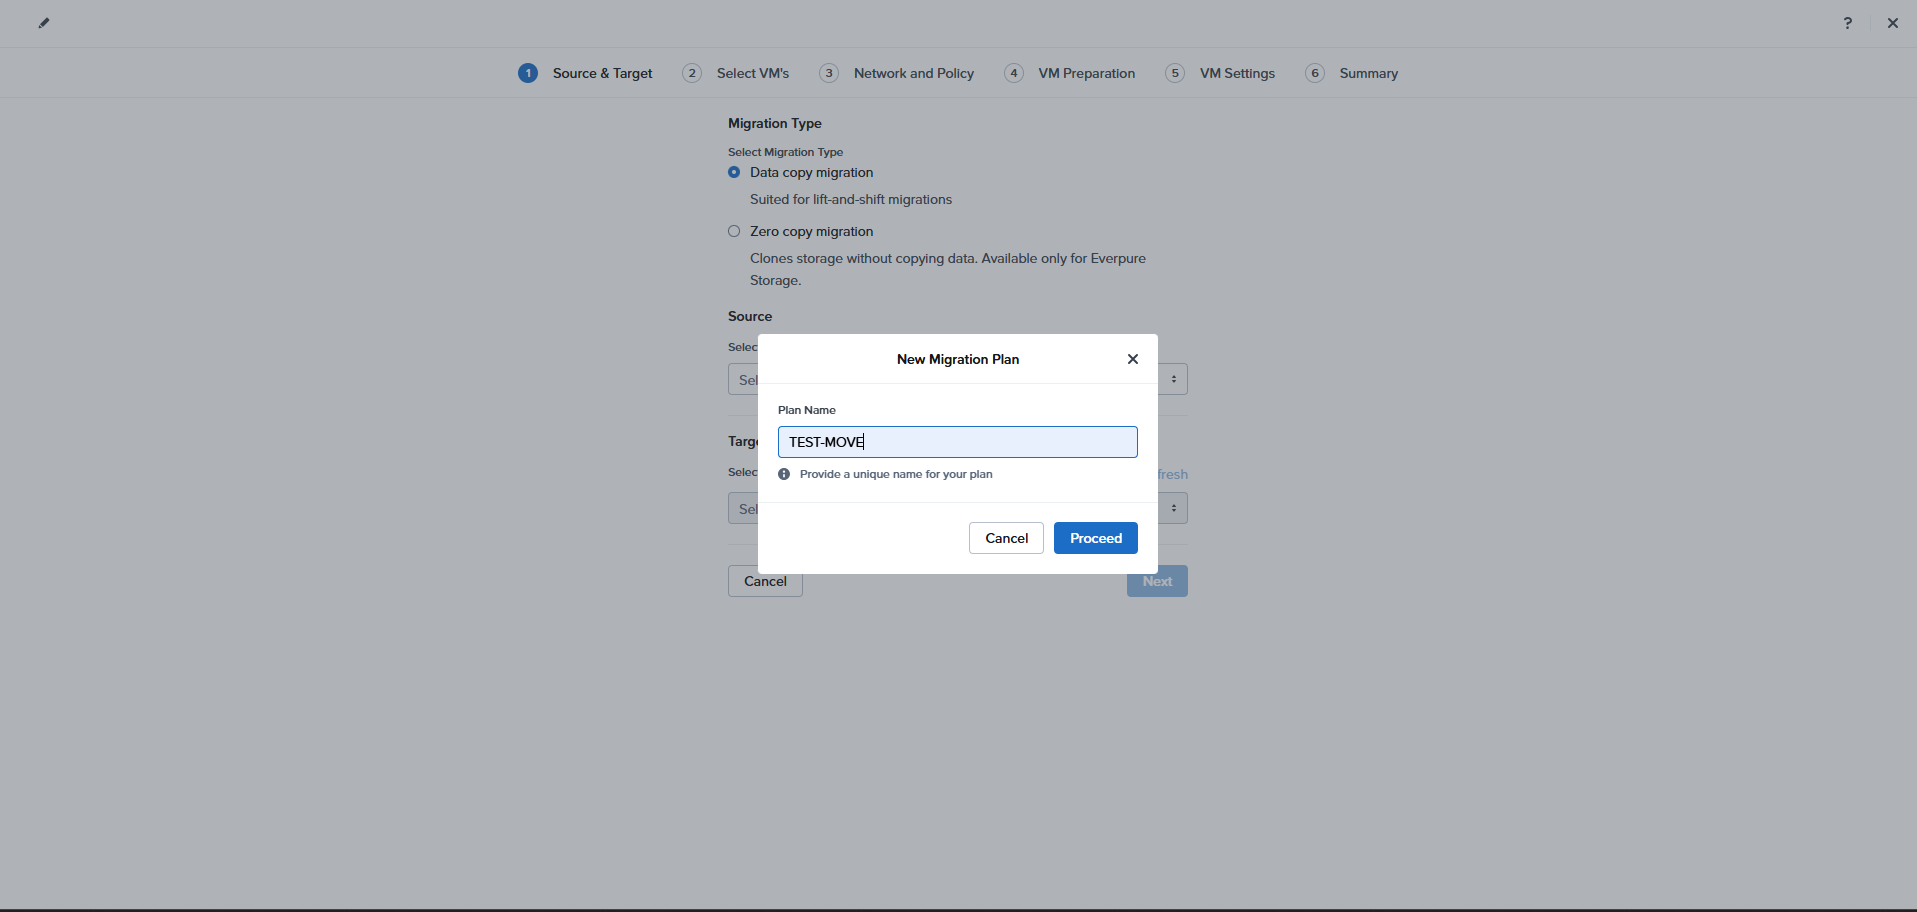Click the wizard's Cancel button behind dialog
The image size is (1917, 912).
765,581
